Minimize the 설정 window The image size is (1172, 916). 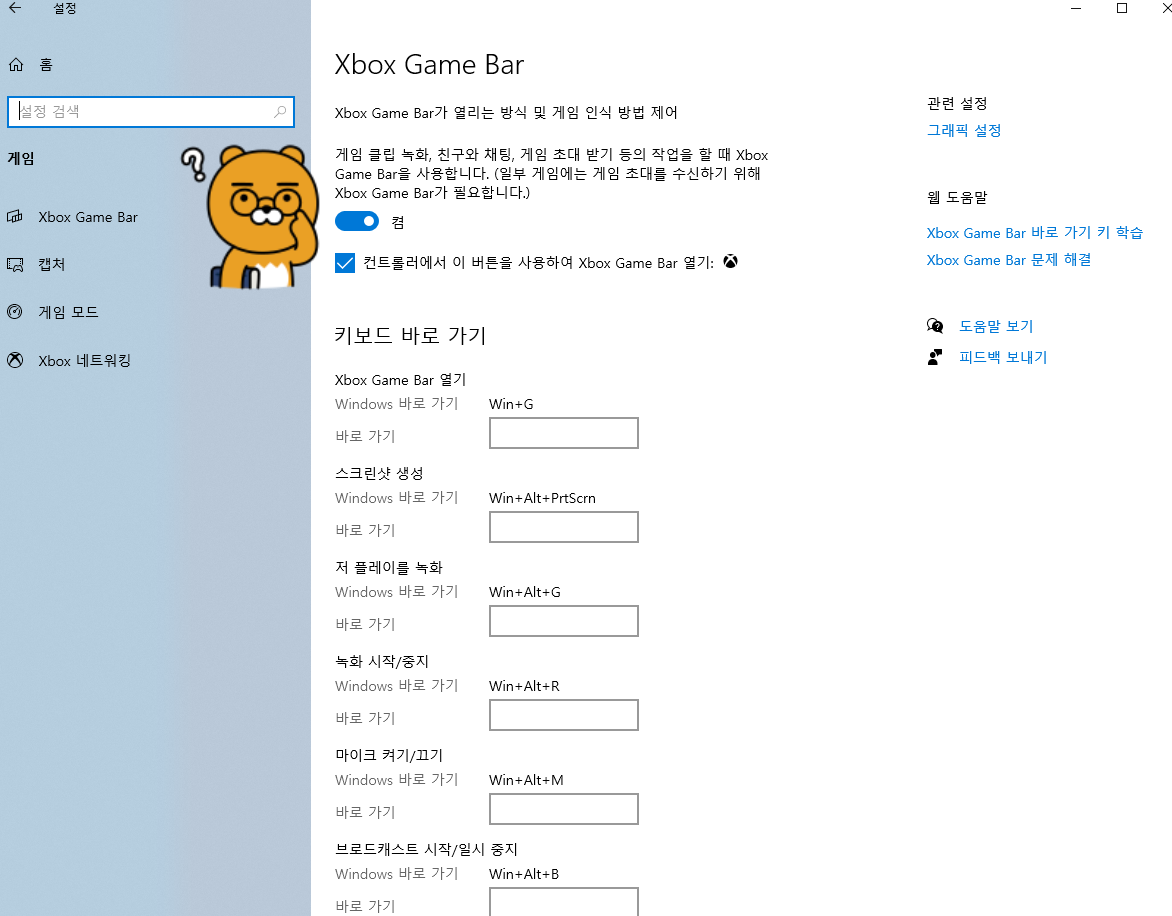[1076, 8]
